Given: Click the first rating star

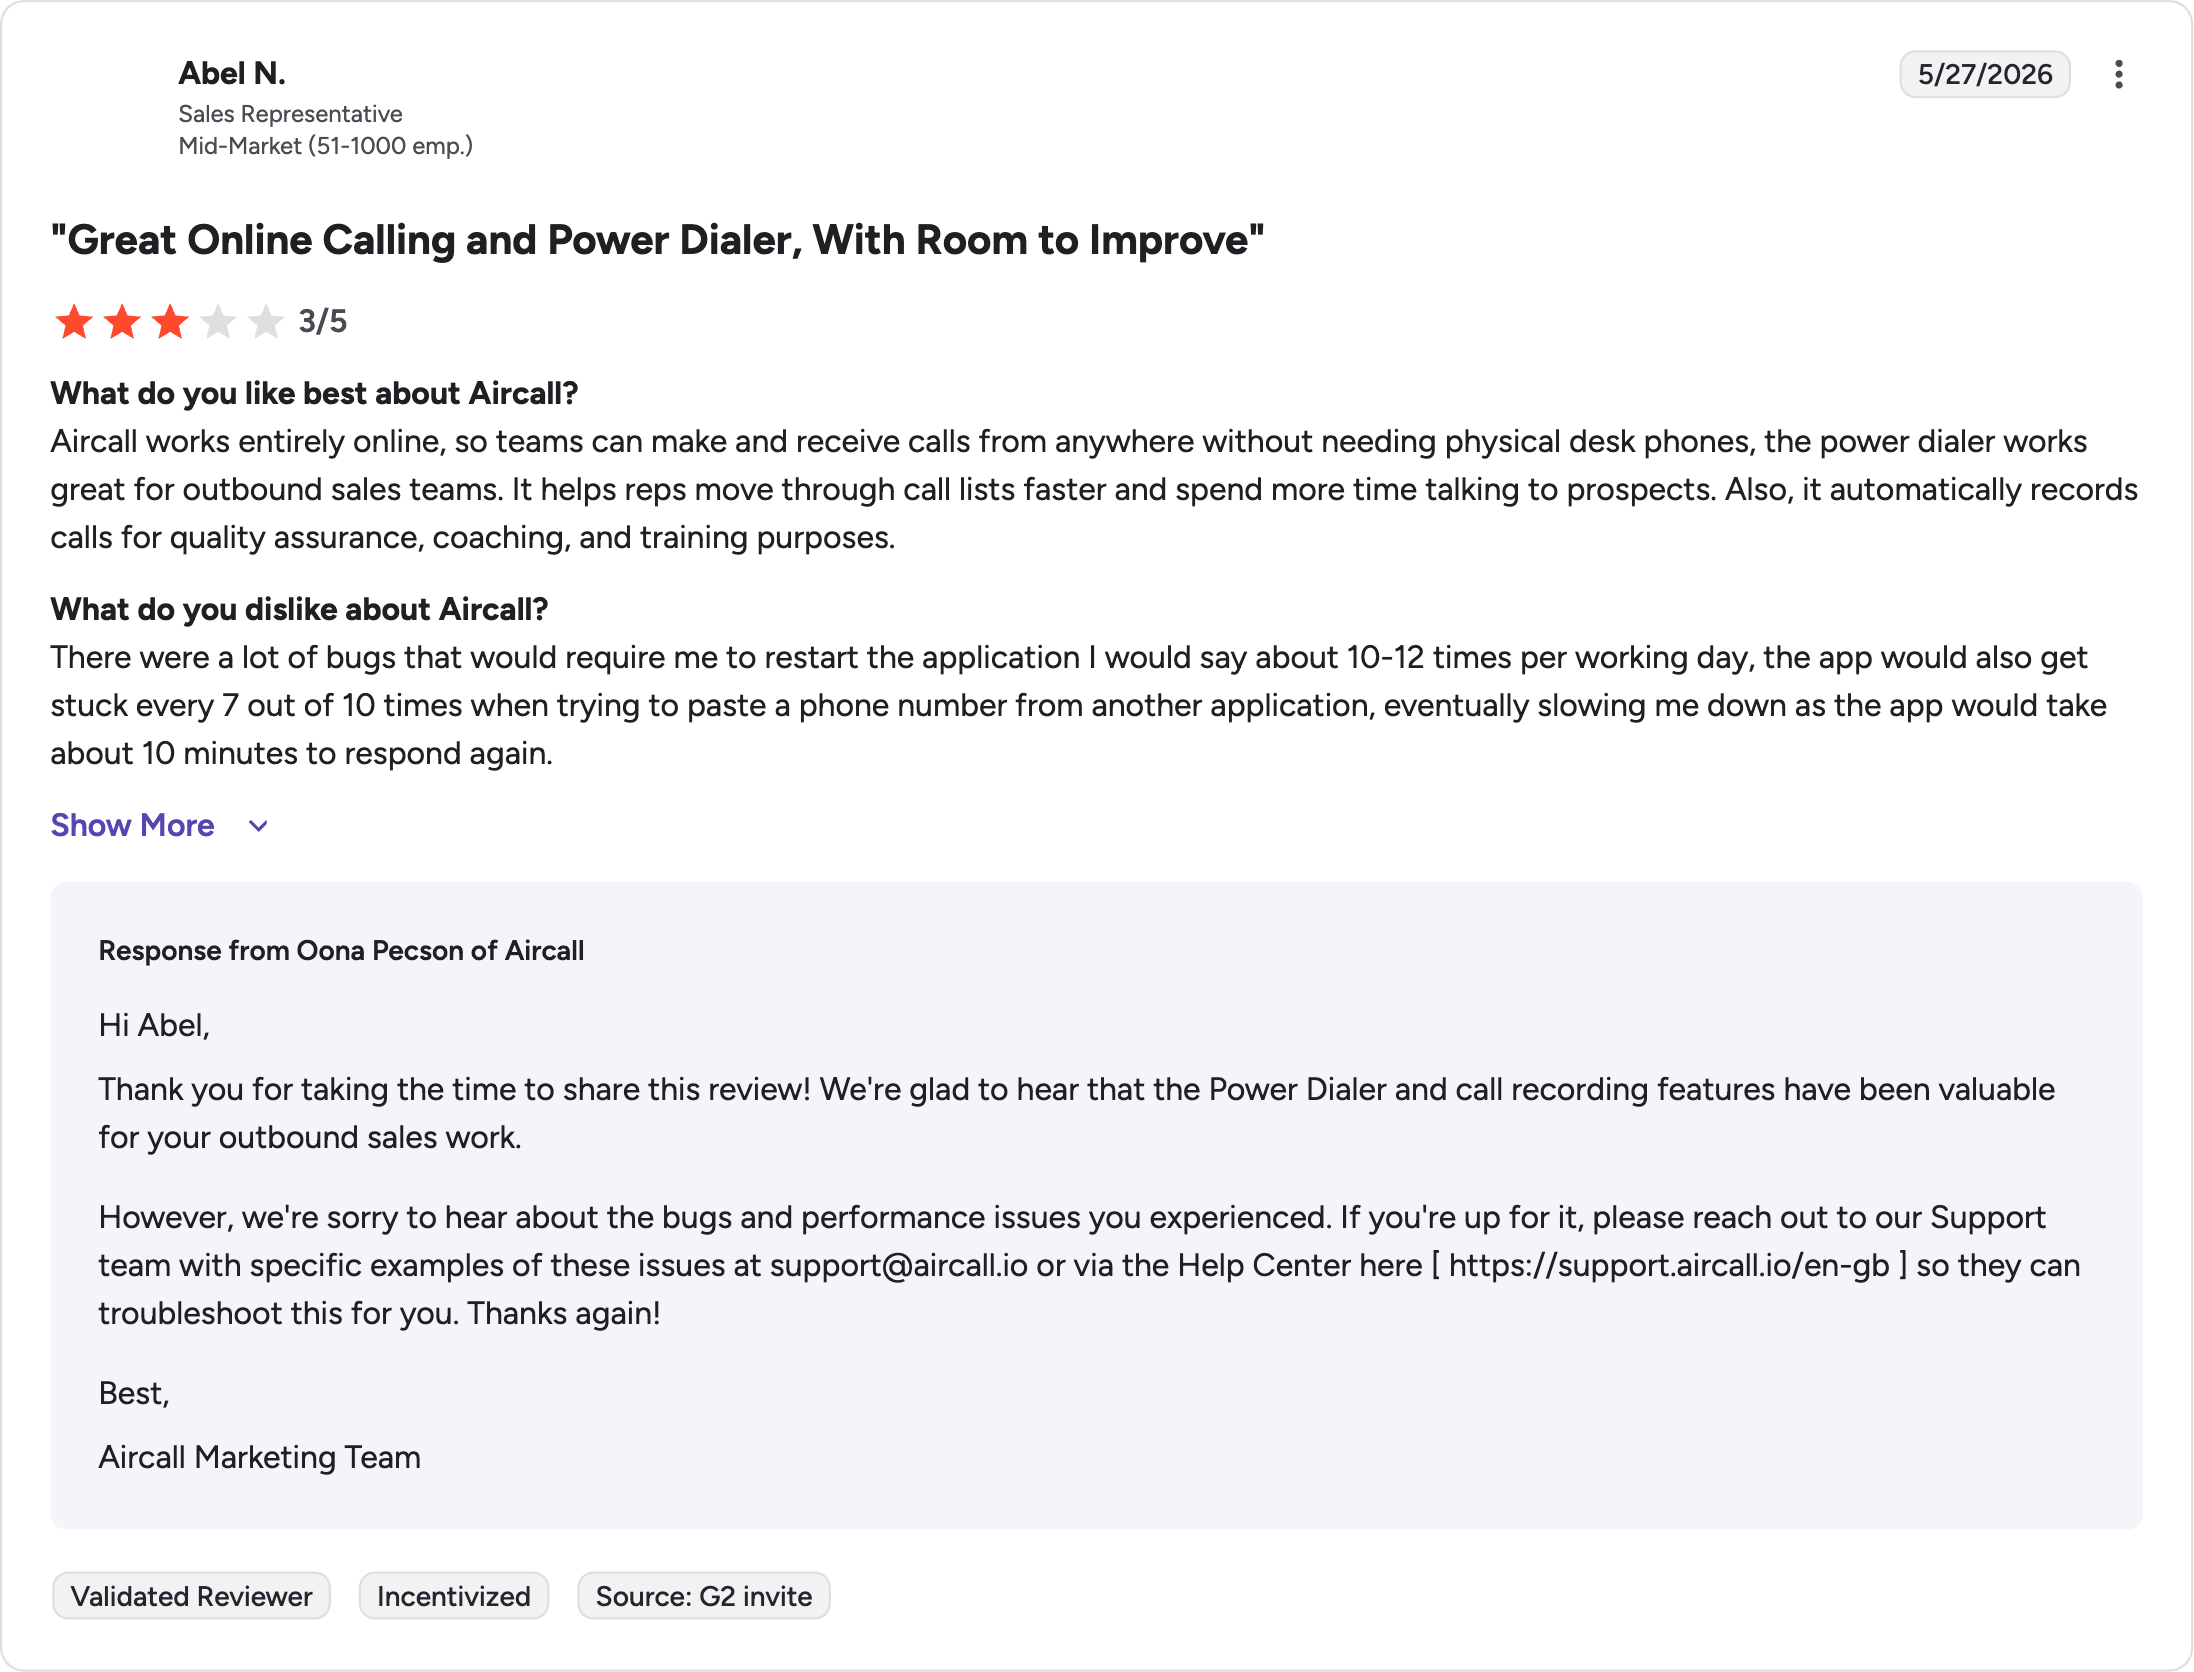Looking at the screenshot, I should pyautogui.click(x=74, y=322).
